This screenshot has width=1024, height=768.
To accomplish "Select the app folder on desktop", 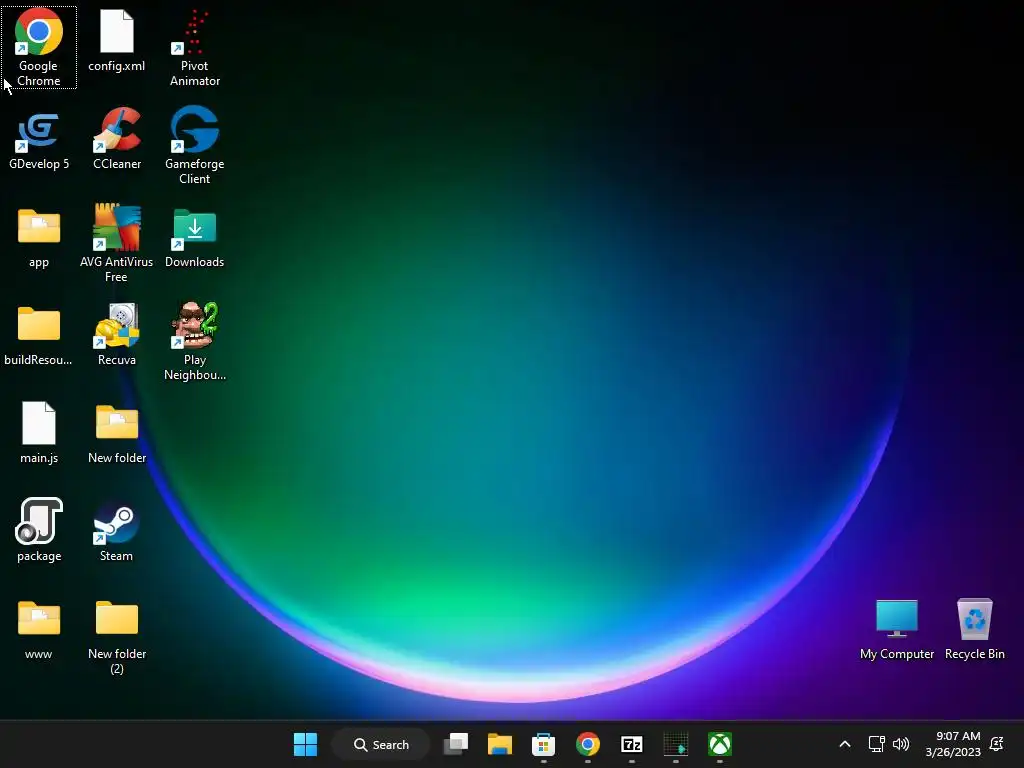I will point(39,236).
